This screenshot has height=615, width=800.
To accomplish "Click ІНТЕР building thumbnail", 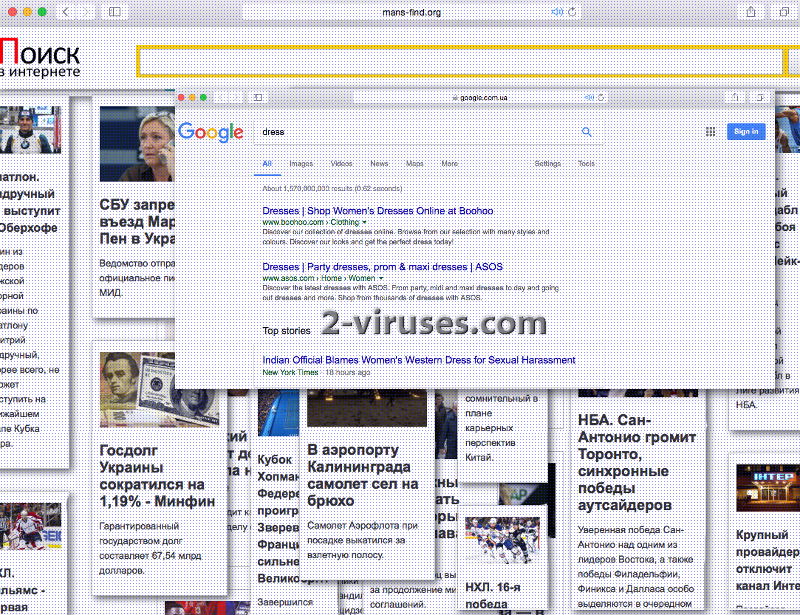I will pos(768,488).
